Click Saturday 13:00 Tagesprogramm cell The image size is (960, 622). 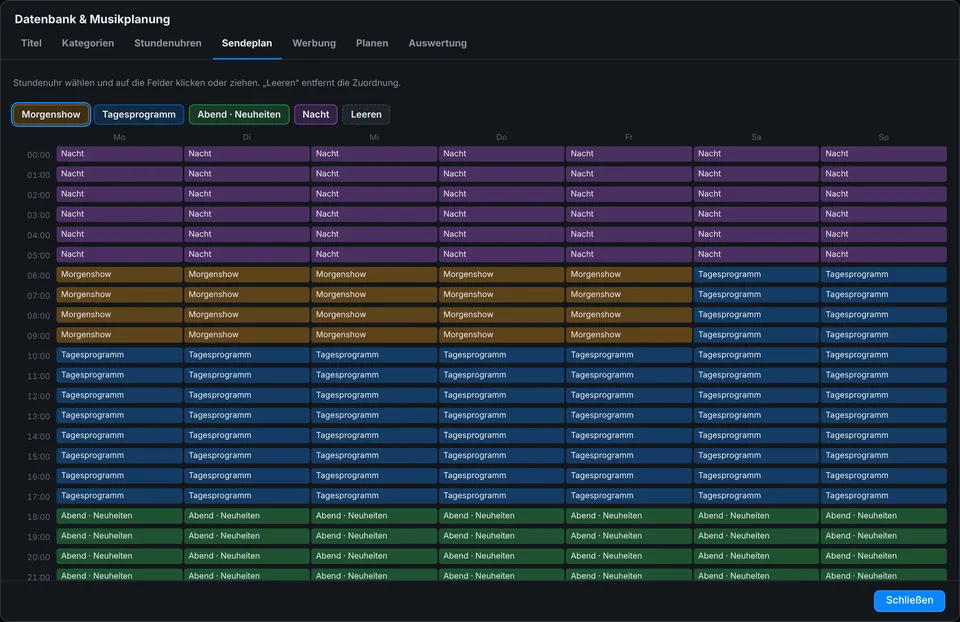tap(756, 415)
